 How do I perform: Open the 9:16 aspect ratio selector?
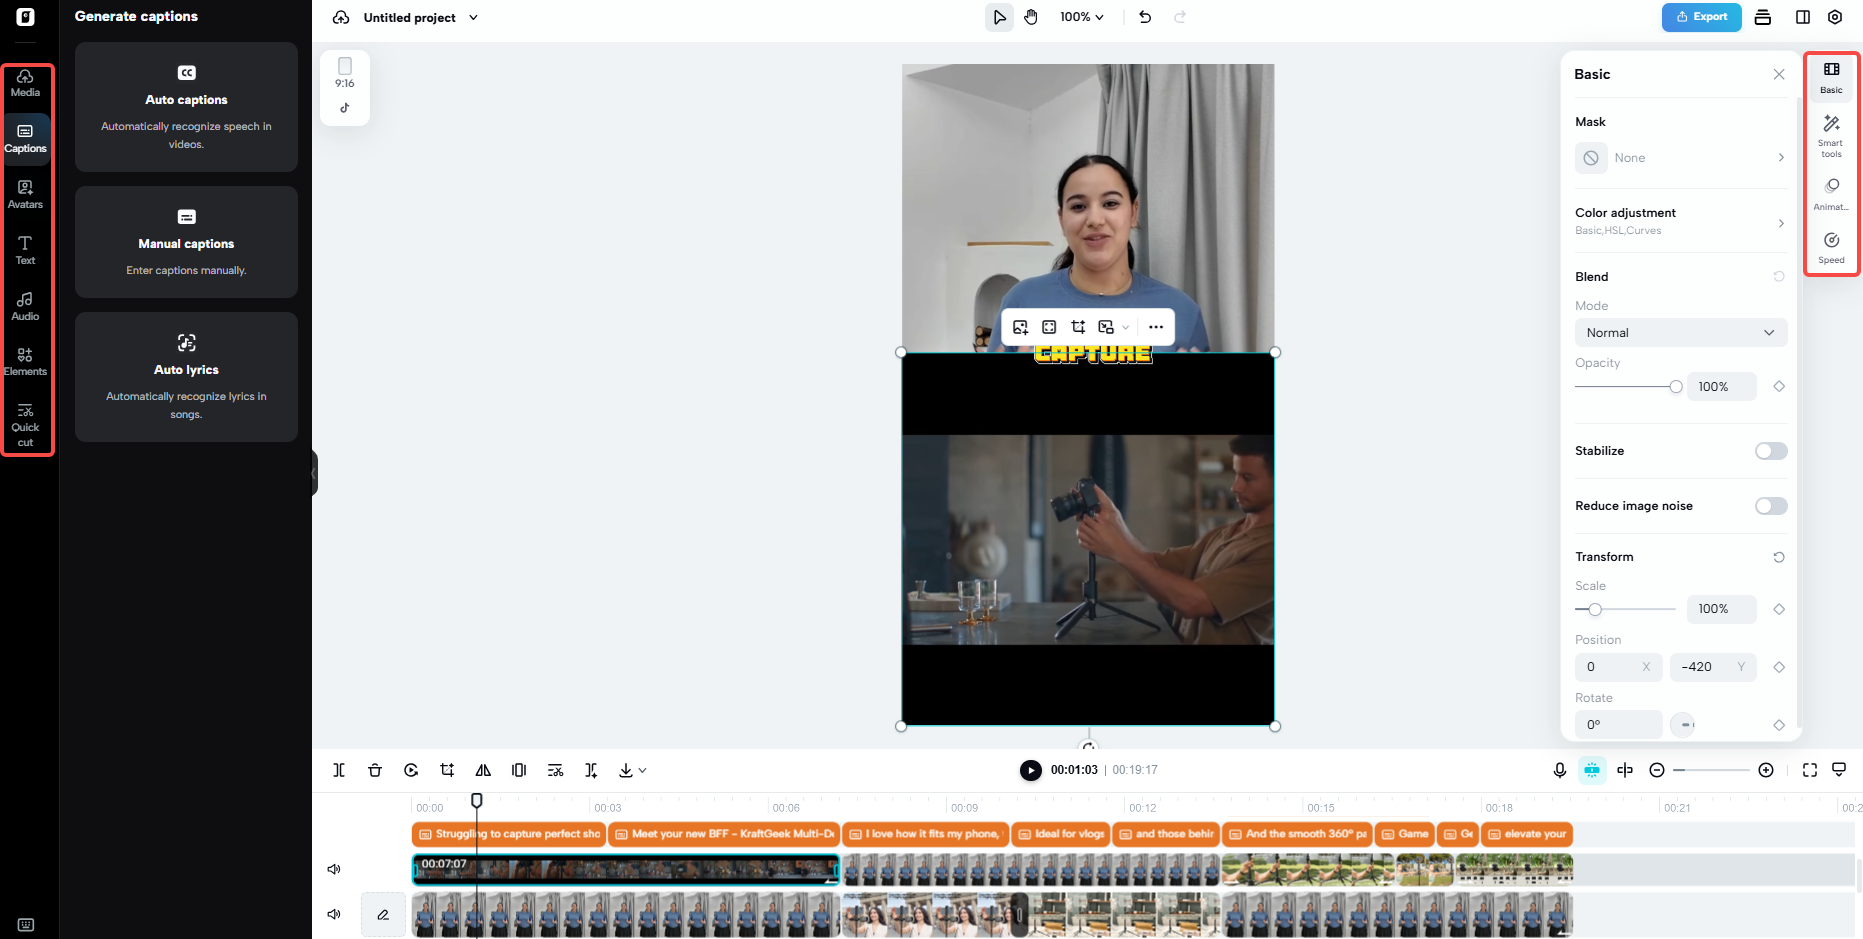pyautogui.click(x=345, y=73)
